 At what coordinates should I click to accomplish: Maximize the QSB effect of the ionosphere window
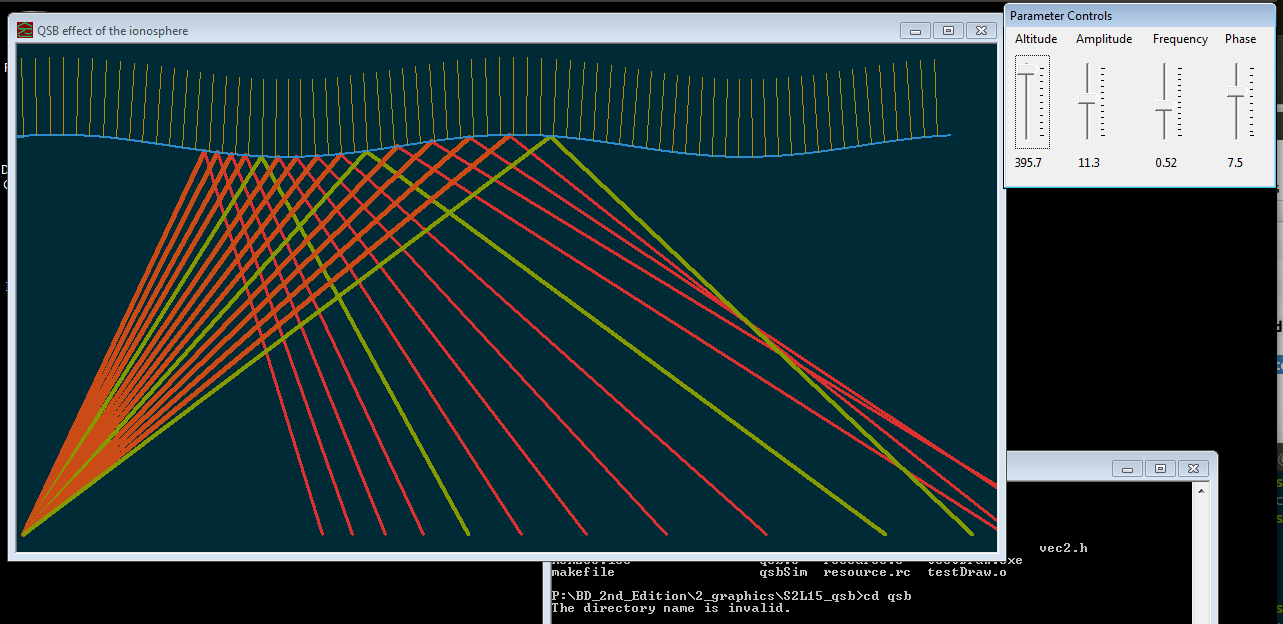pyautogui.click(x=948, y=31)
